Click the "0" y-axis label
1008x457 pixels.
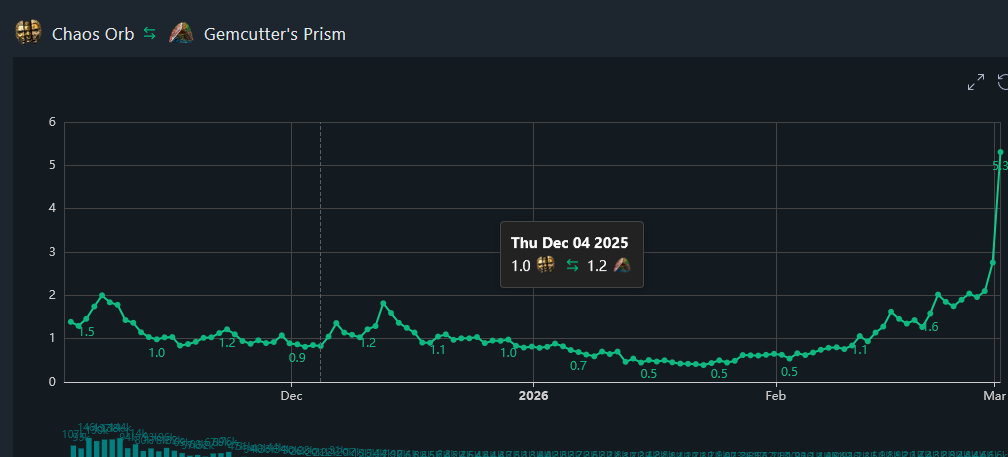tap(52, 382)
